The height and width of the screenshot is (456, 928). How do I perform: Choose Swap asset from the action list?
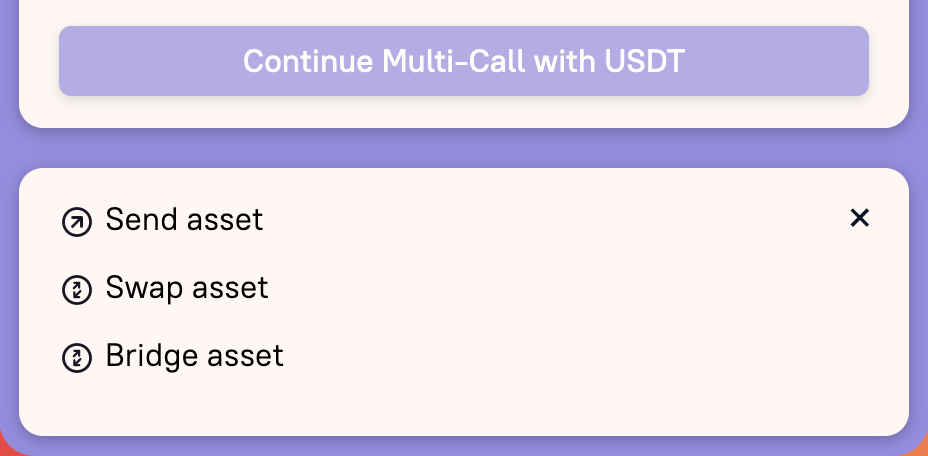[x=165, y=288]
